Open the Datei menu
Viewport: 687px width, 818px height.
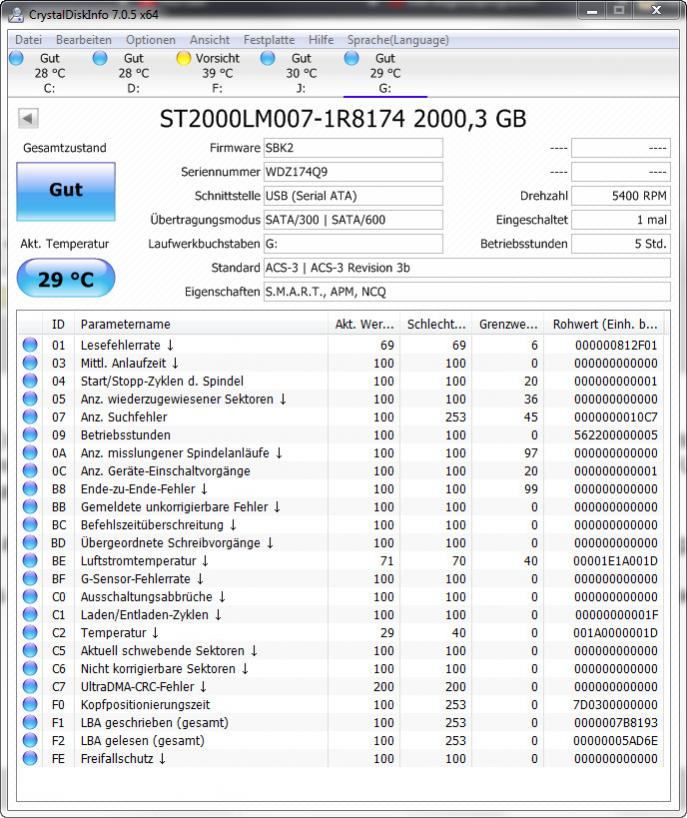click(x=28, y=40)
